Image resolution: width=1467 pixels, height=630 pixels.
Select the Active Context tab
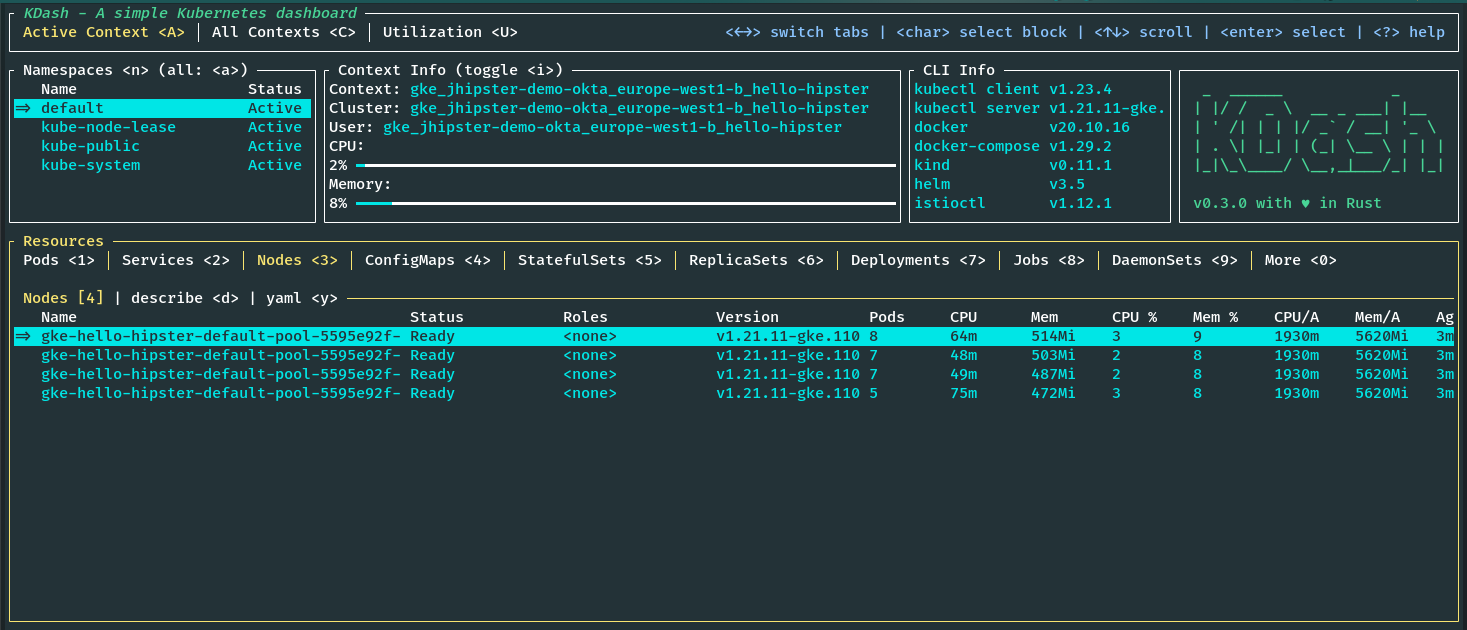tap(104, 32)
